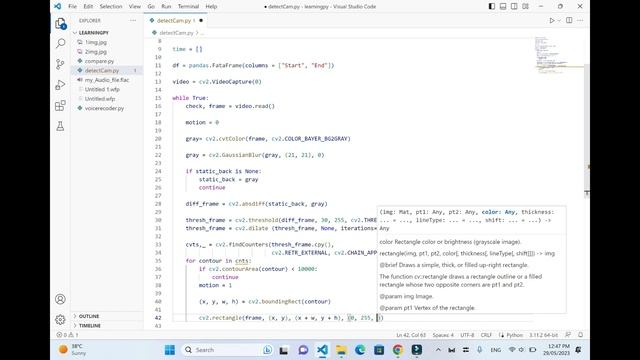Open the Run and Debug view
This screenshot has width=640, height=360.
coord(60,85)
